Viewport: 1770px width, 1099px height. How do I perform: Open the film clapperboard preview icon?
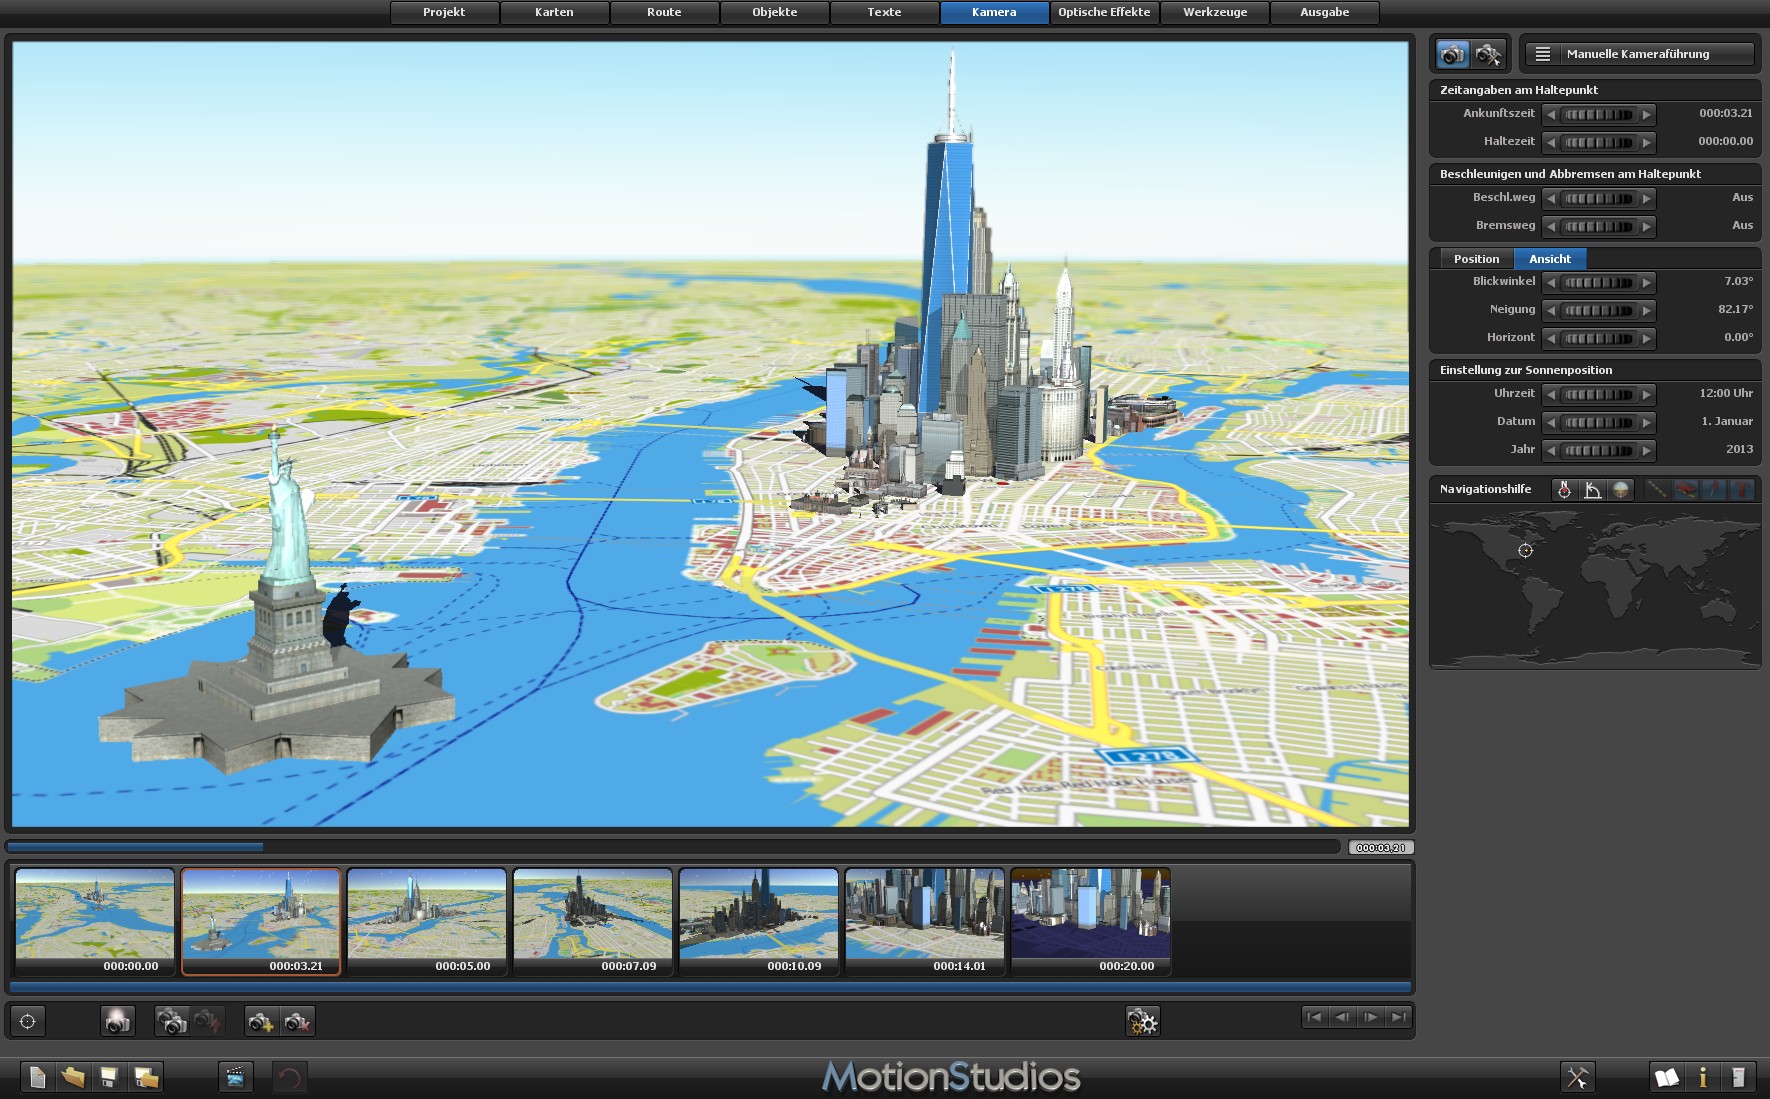coord(235,1077)
